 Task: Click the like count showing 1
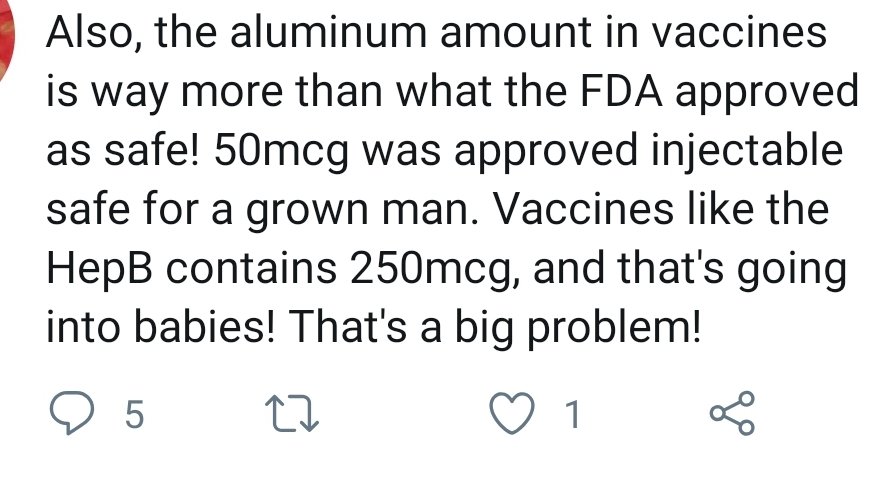572,415
